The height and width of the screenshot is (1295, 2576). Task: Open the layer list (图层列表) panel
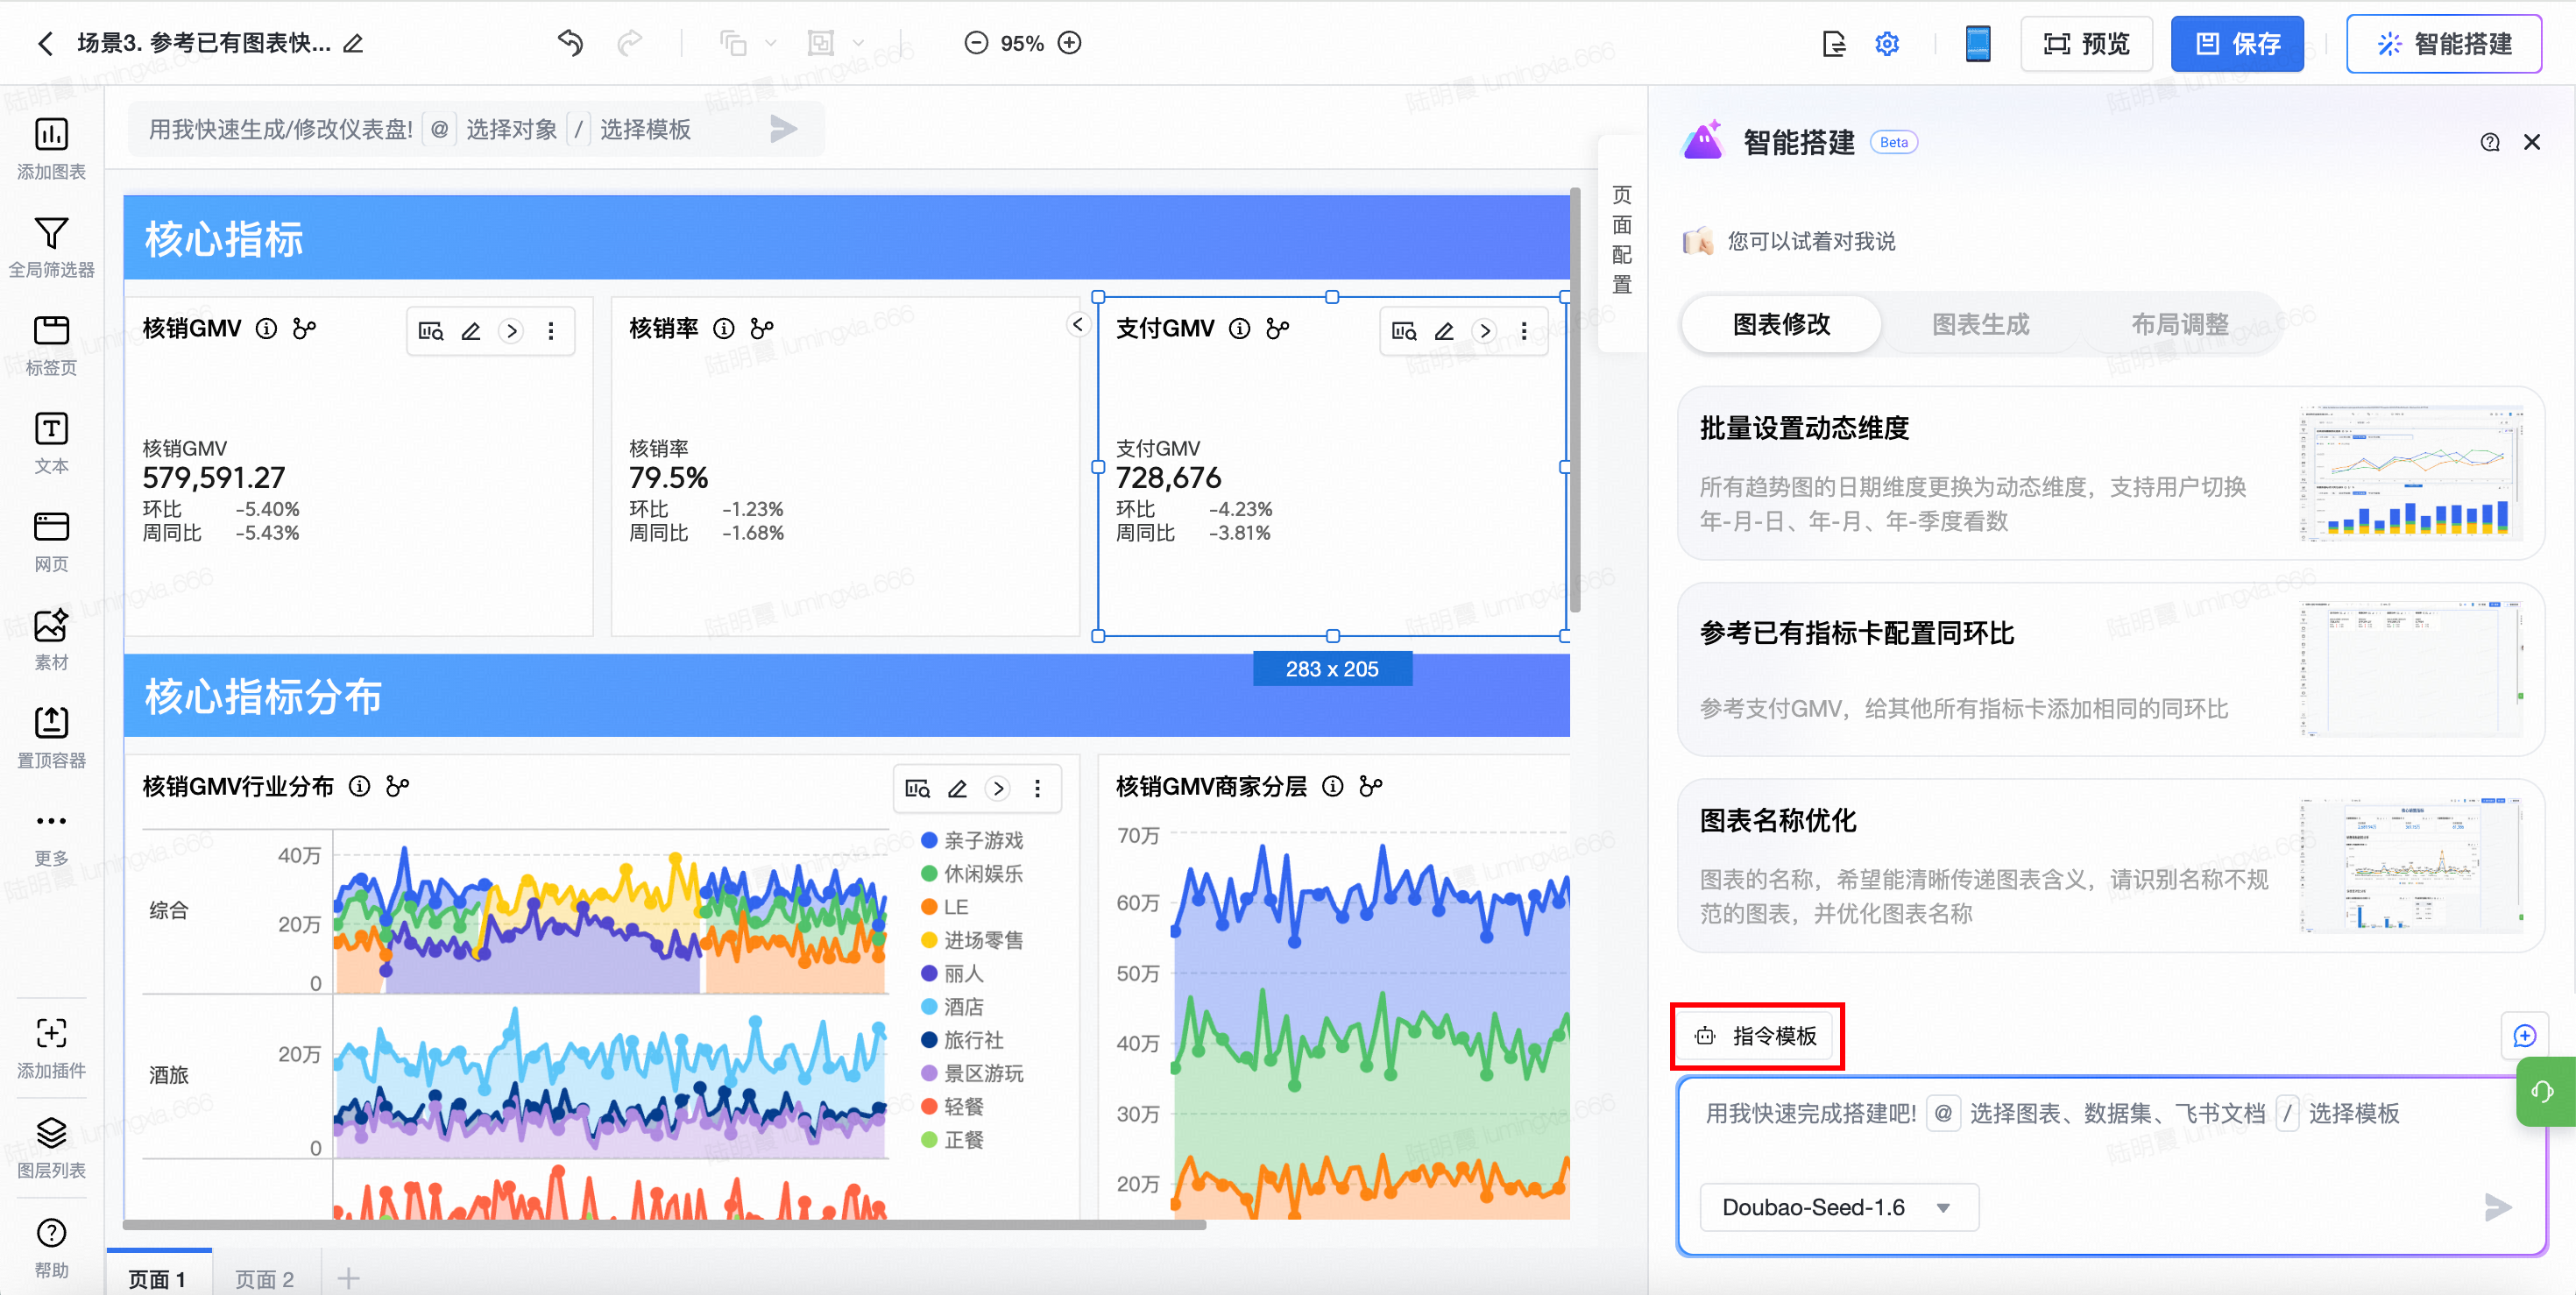[51, 1133]
